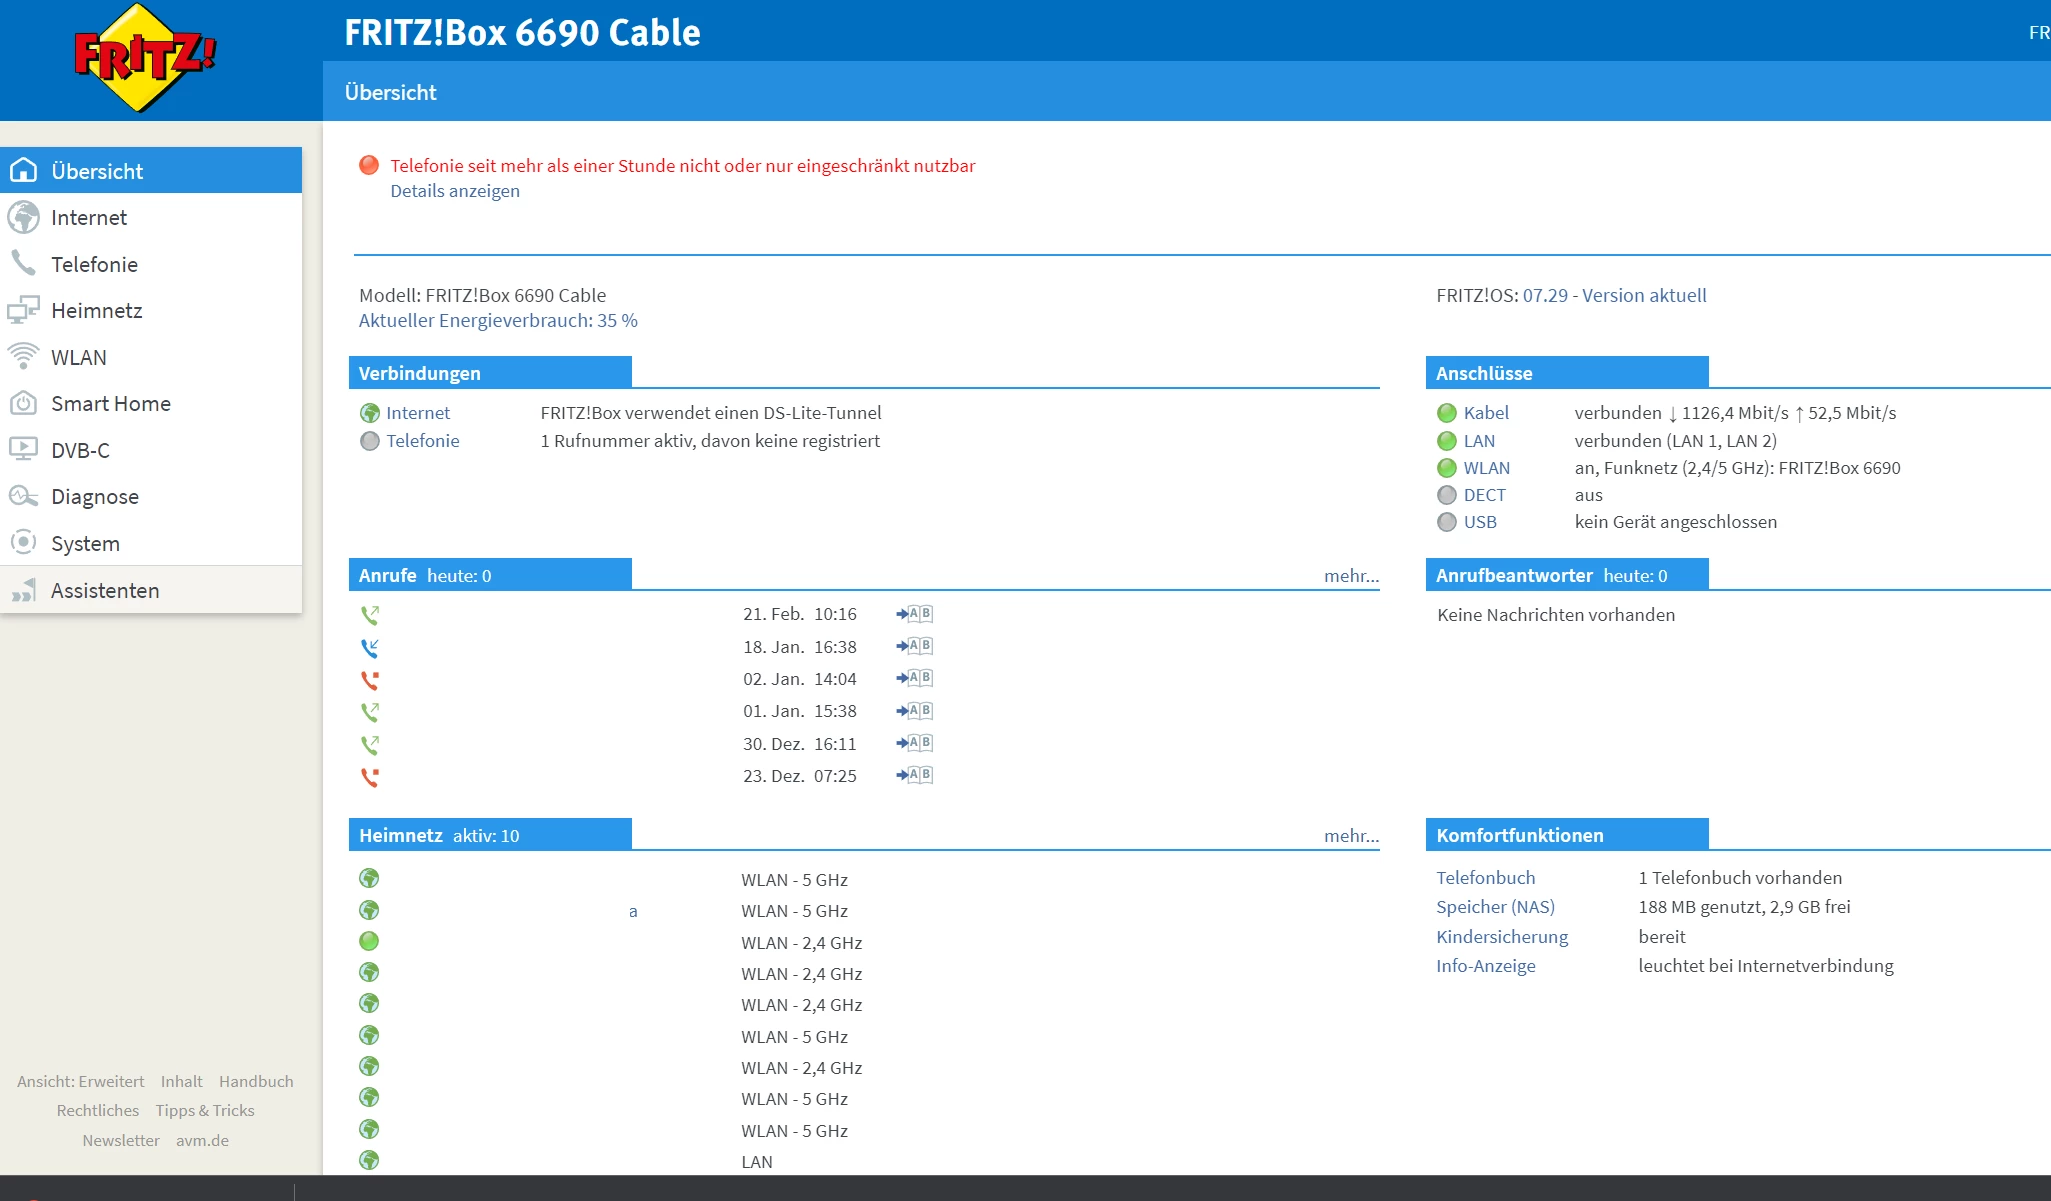Open Kindersicherung comfort function
This screenshot has width=2051, height=1201.
click(x=1501, y=937)
